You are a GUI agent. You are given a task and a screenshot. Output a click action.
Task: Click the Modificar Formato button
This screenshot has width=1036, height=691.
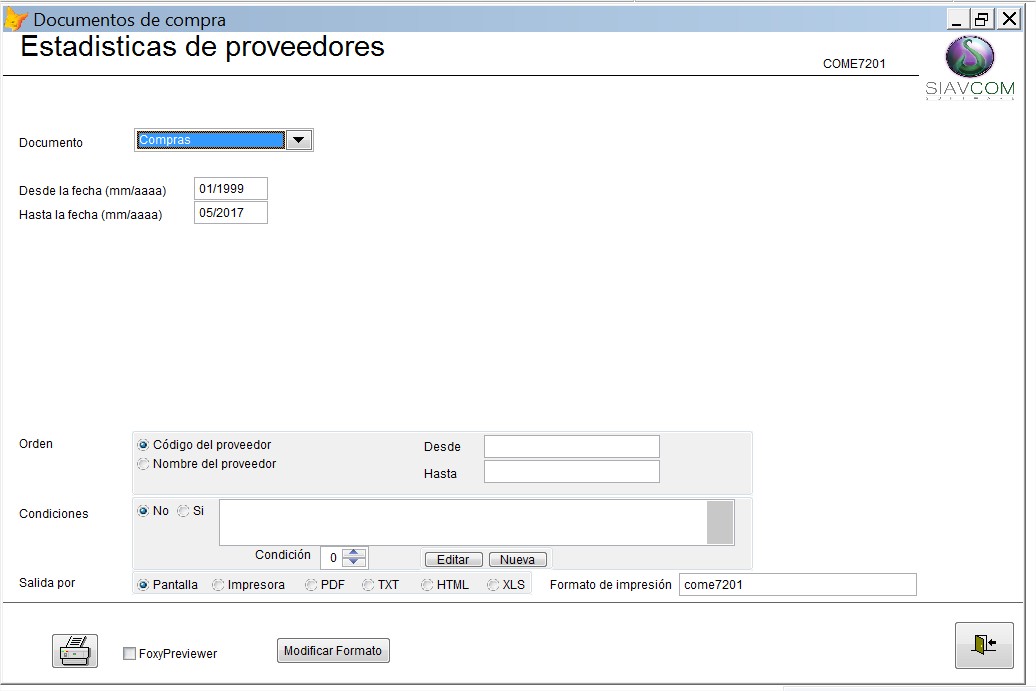[x=333, y=651]
